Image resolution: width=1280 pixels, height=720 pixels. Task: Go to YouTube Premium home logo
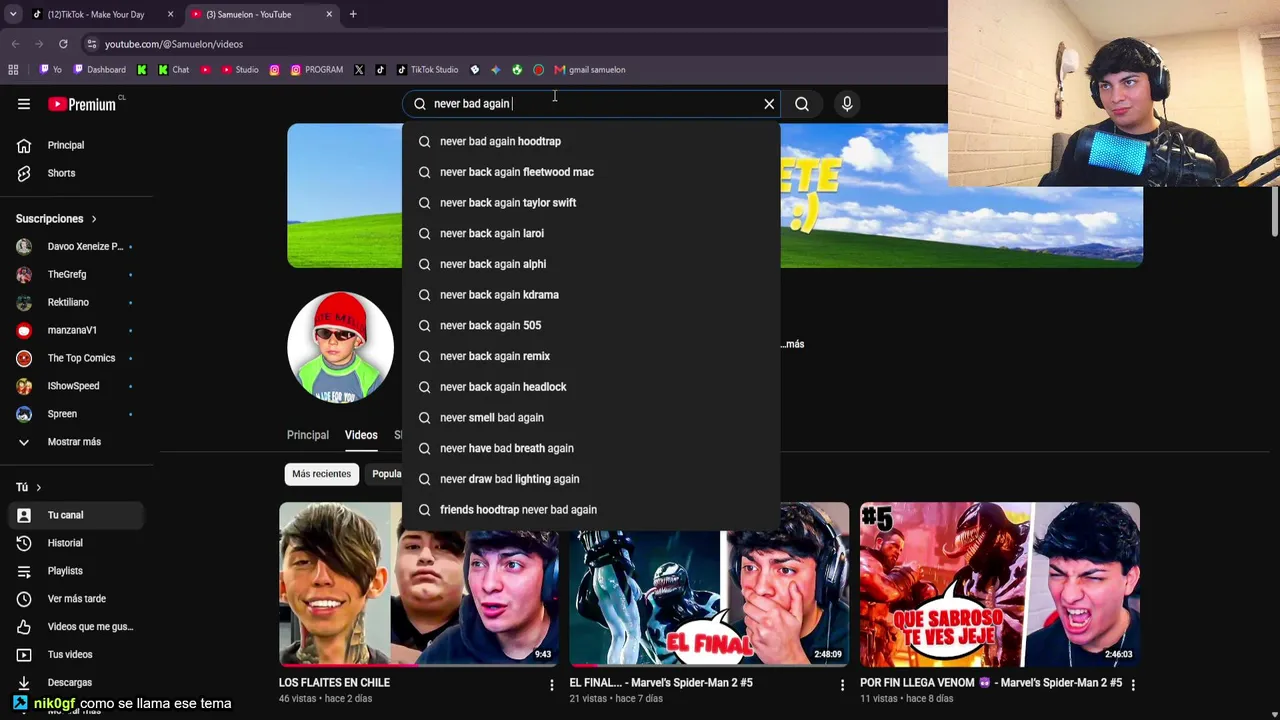82,104
